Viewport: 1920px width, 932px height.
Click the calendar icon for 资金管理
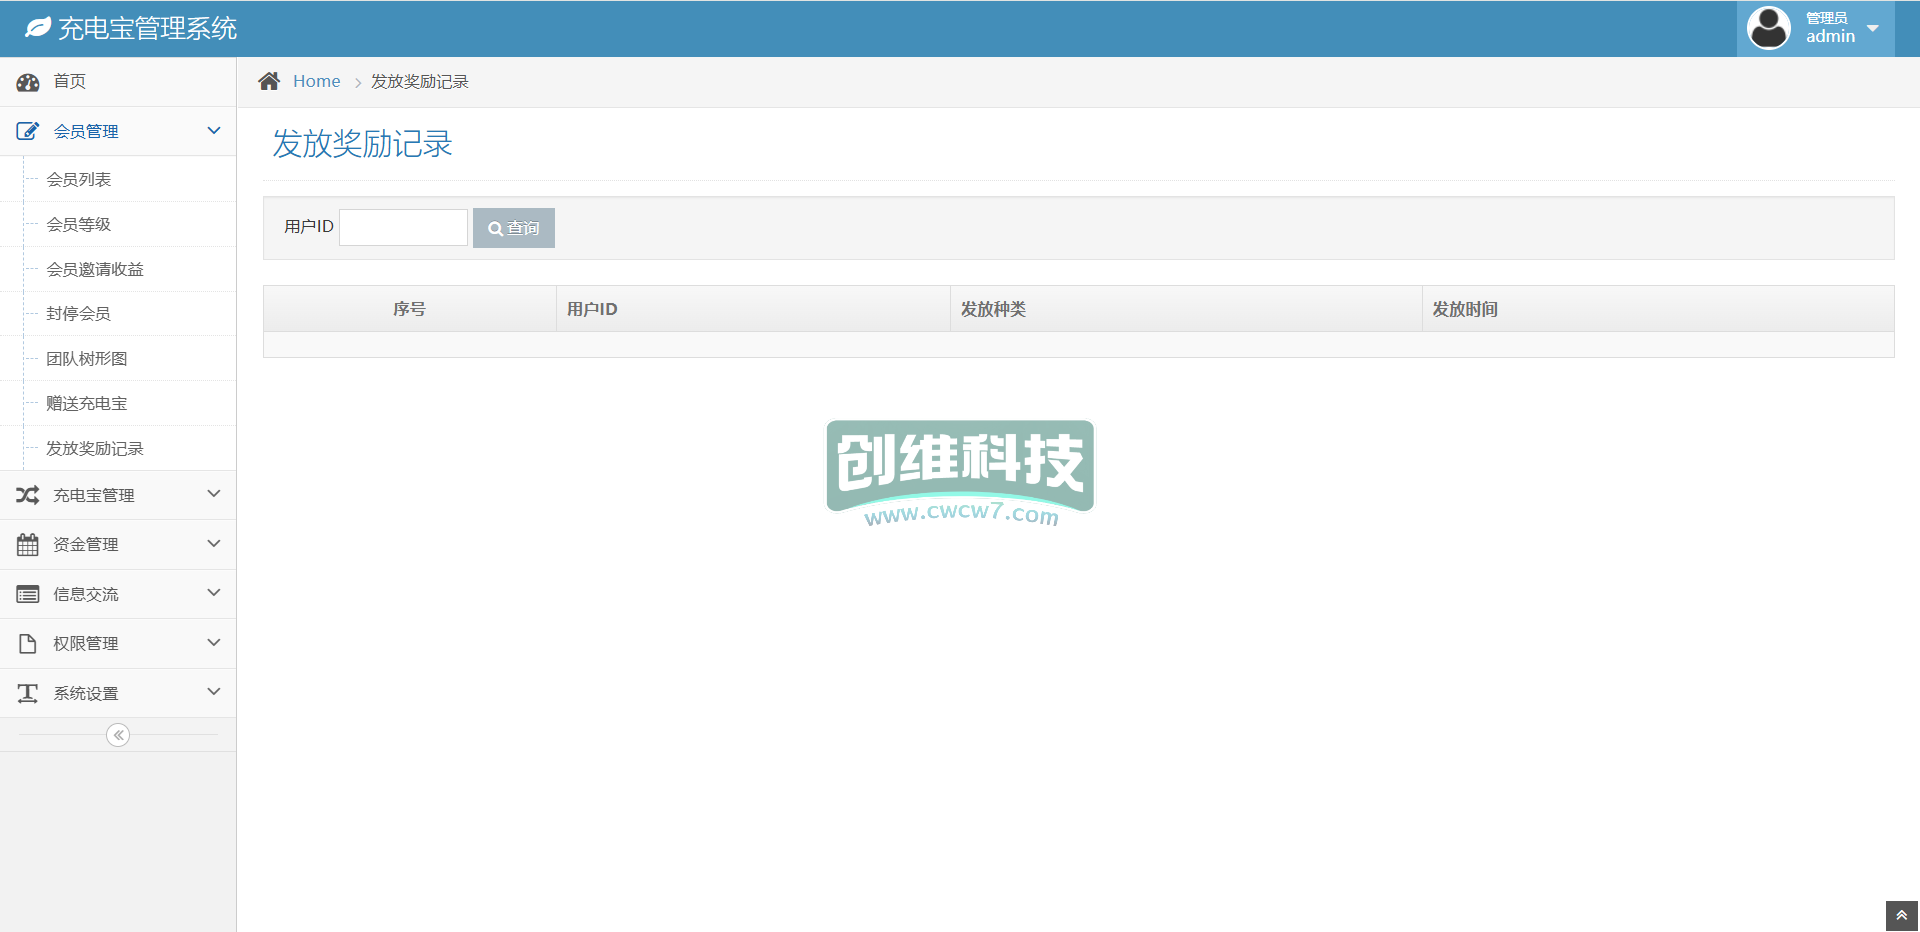(28, 545)
